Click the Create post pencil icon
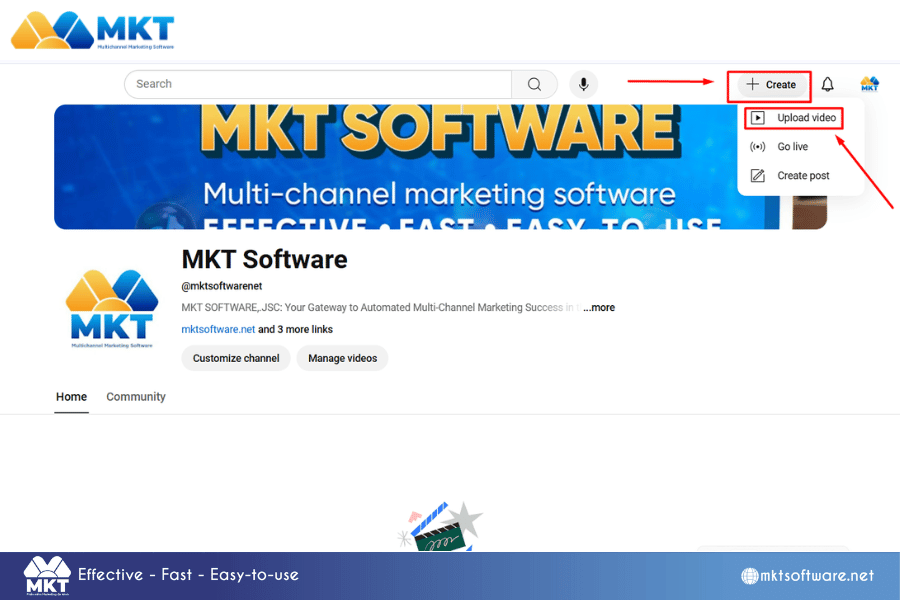This screenshot has width=900, height=600. click(758, 176)
